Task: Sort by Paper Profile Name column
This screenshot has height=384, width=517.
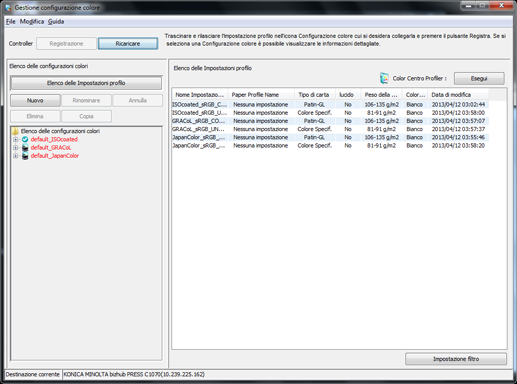Action: tap(261, 95)
